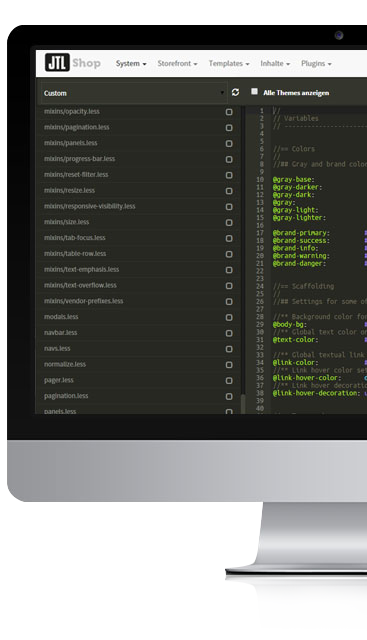Viewport: 367px width, 640px height.
Task: Open file navs.less
Action: click(57, 348)
